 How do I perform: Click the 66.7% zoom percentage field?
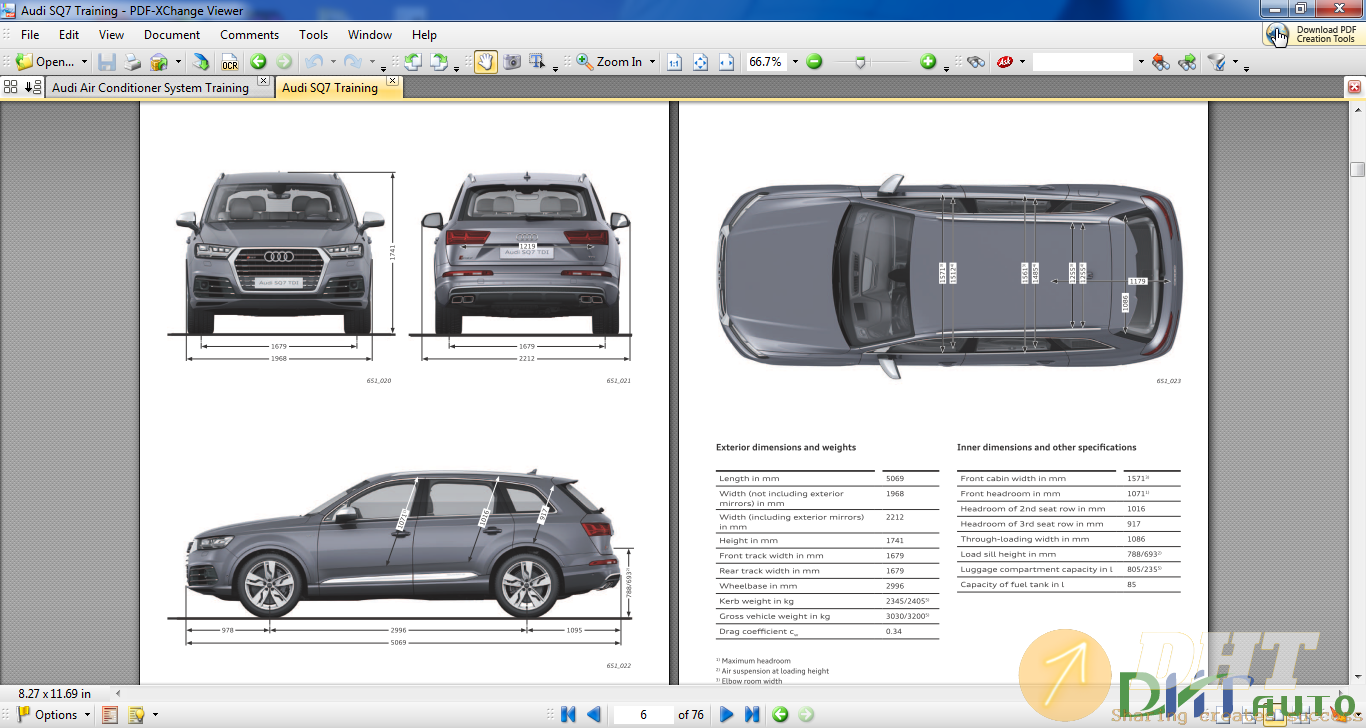[766, 62]
